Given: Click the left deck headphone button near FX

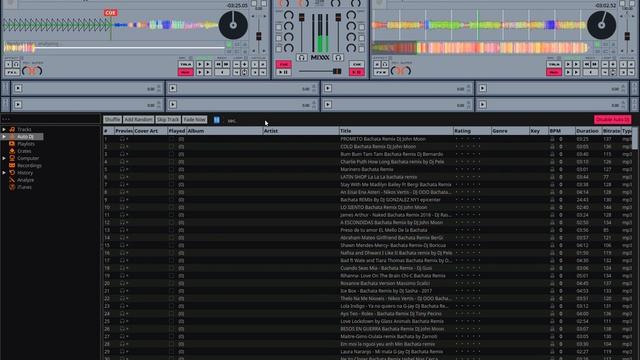Looking at the screenshot, I should click(x=16, y=64).
